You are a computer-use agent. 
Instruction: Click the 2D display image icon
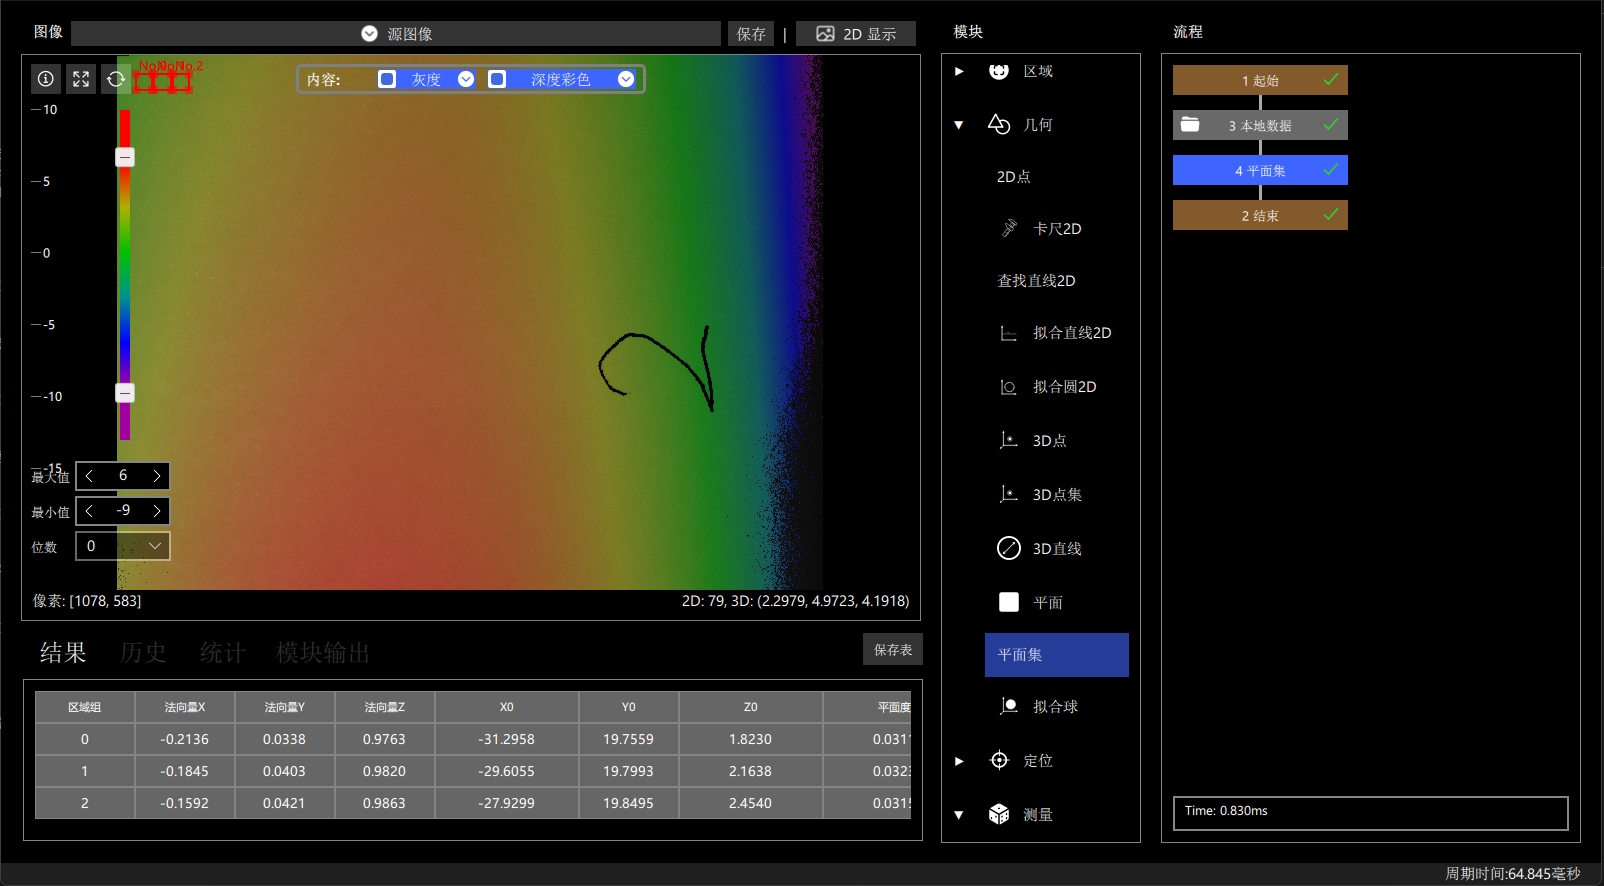(x=825, y=34)
